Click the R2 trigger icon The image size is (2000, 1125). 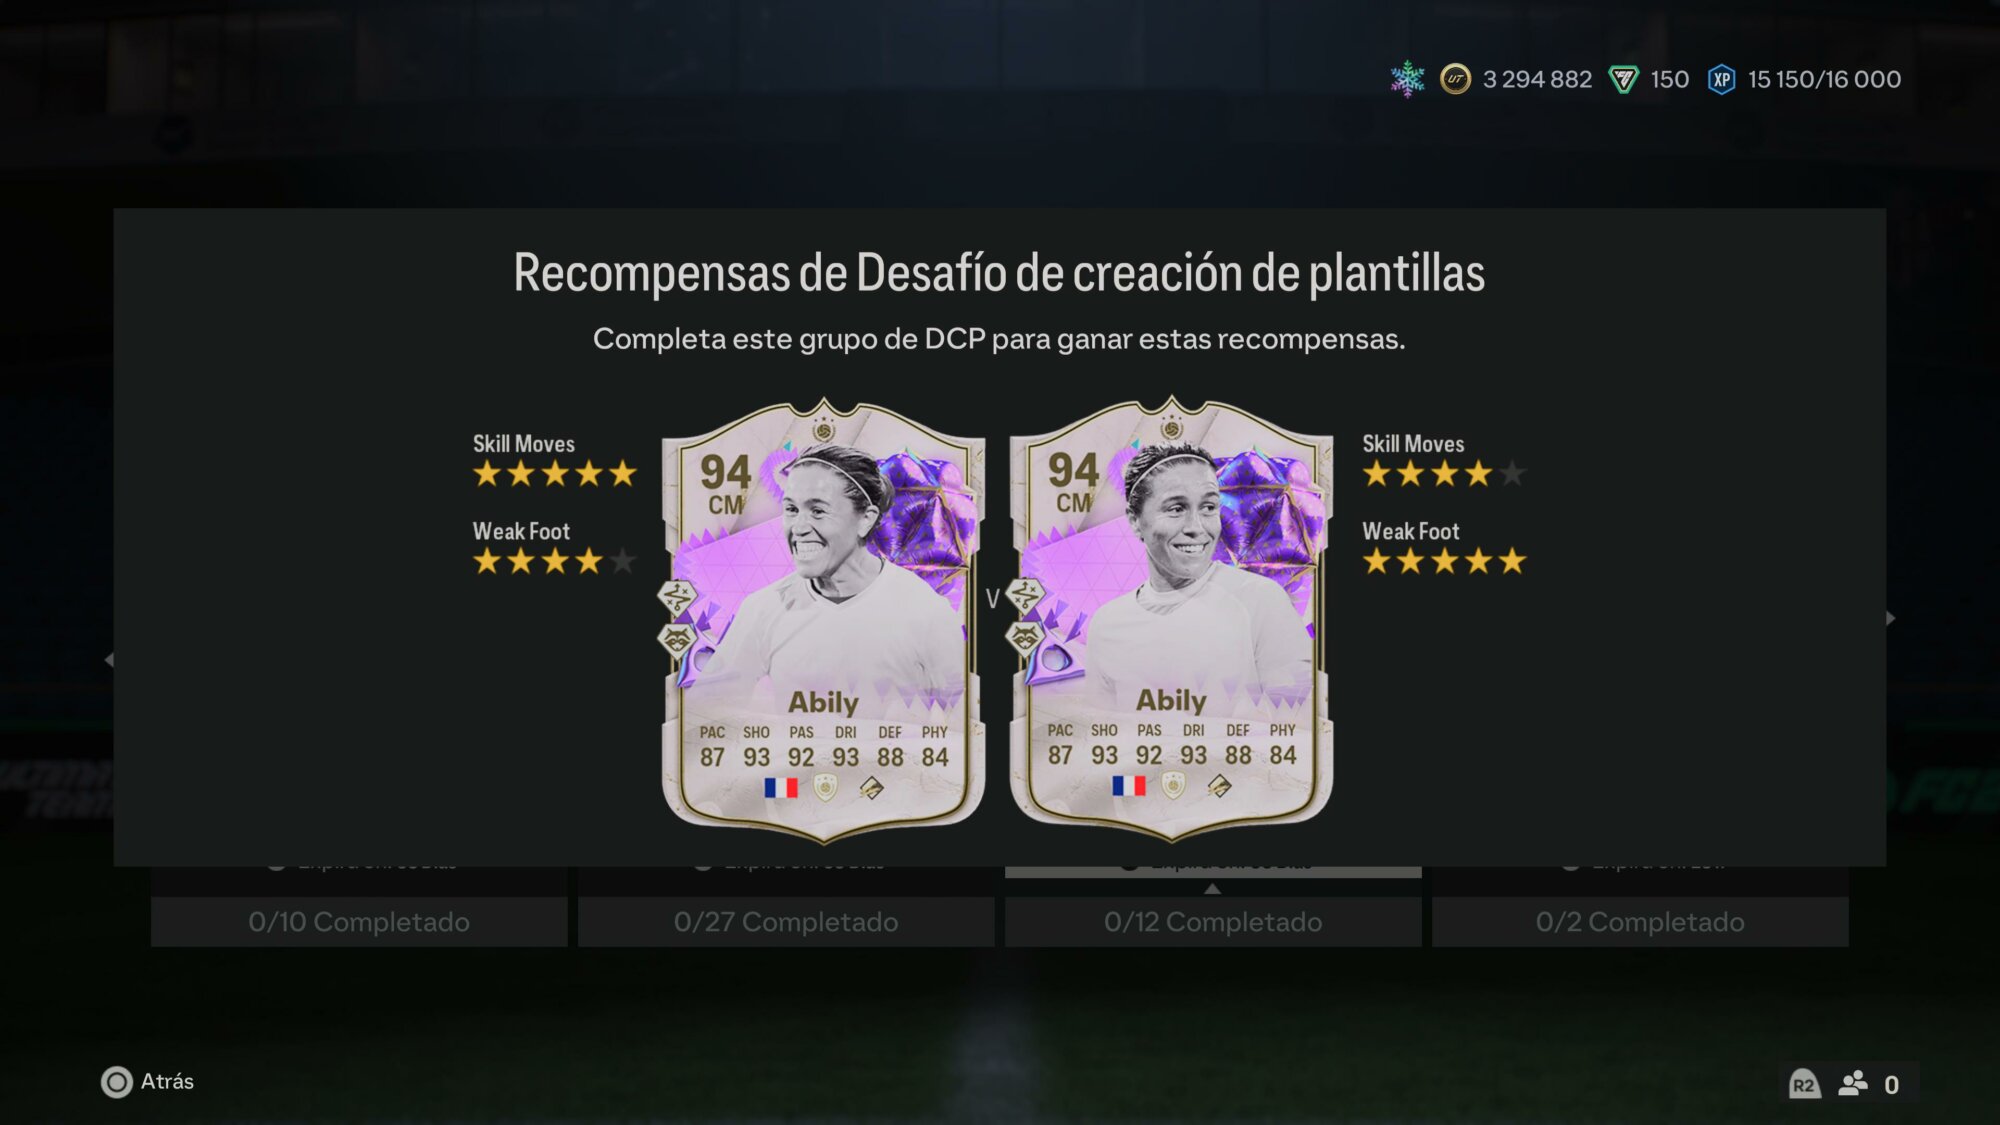(x=1804, y=1084)
